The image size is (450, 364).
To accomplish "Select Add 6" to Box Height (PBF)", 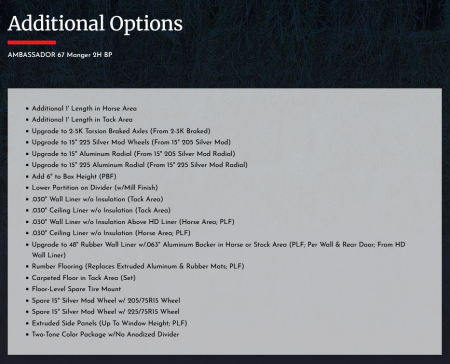I will [74, 176].
